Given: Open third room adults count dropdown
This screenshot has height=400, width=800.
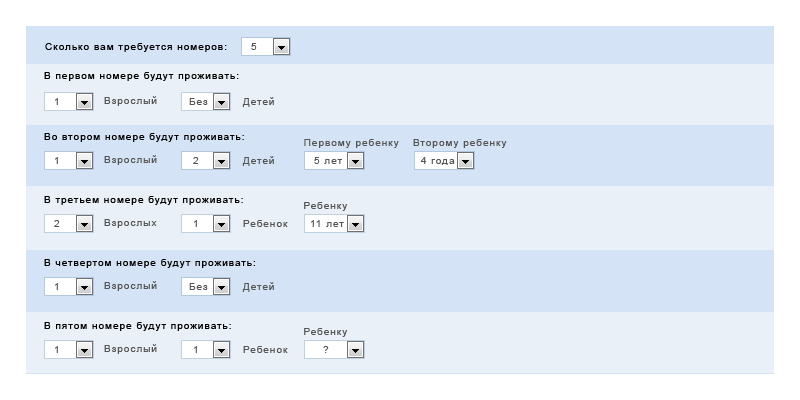Looking at the screenshot, I should point(68,224).
